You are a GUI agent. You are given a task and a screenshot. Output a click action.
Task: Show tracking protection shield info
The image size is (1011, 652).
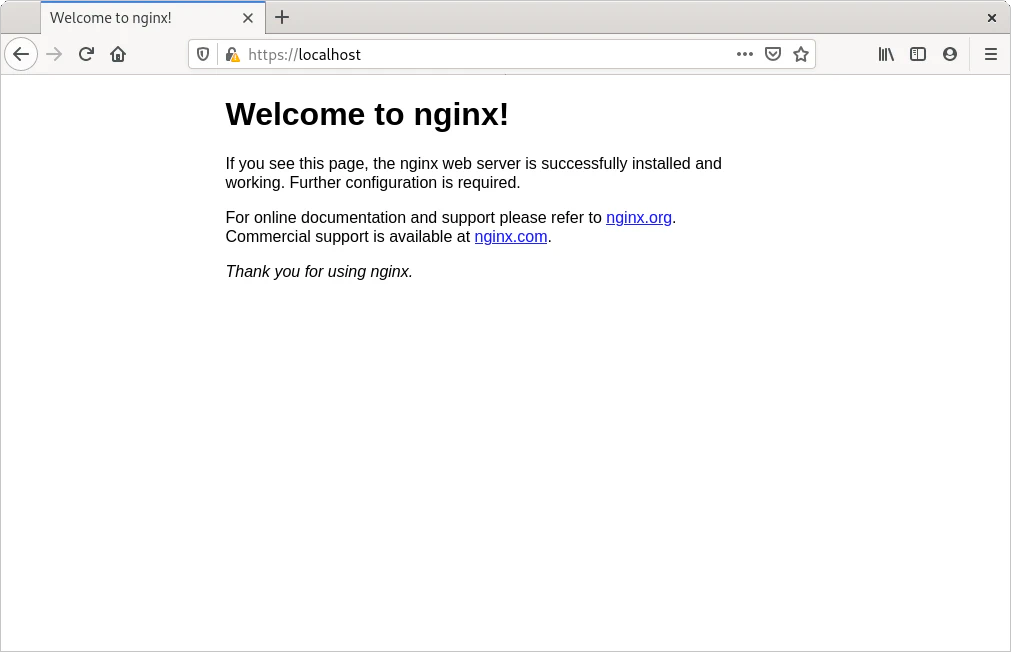click(203, 54)
